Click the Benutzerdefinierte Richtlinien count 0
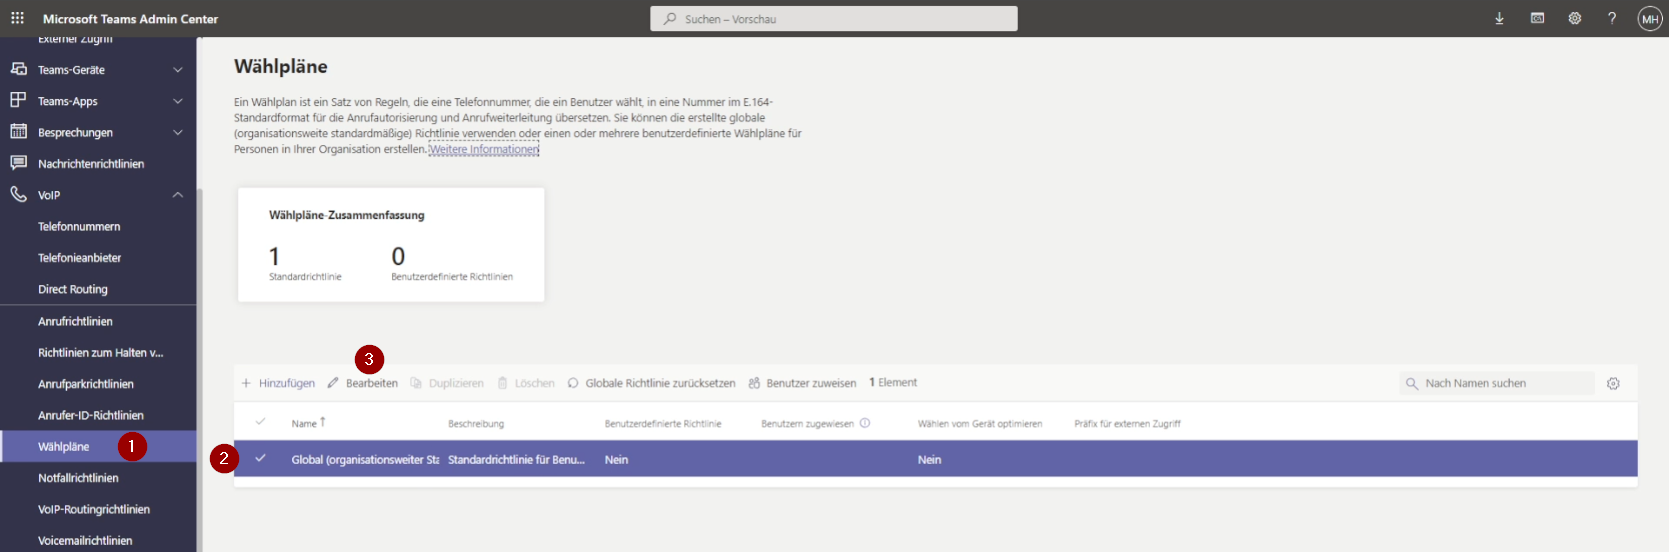The height and width of the screenshot is (552, 1669). click(398, 257)
